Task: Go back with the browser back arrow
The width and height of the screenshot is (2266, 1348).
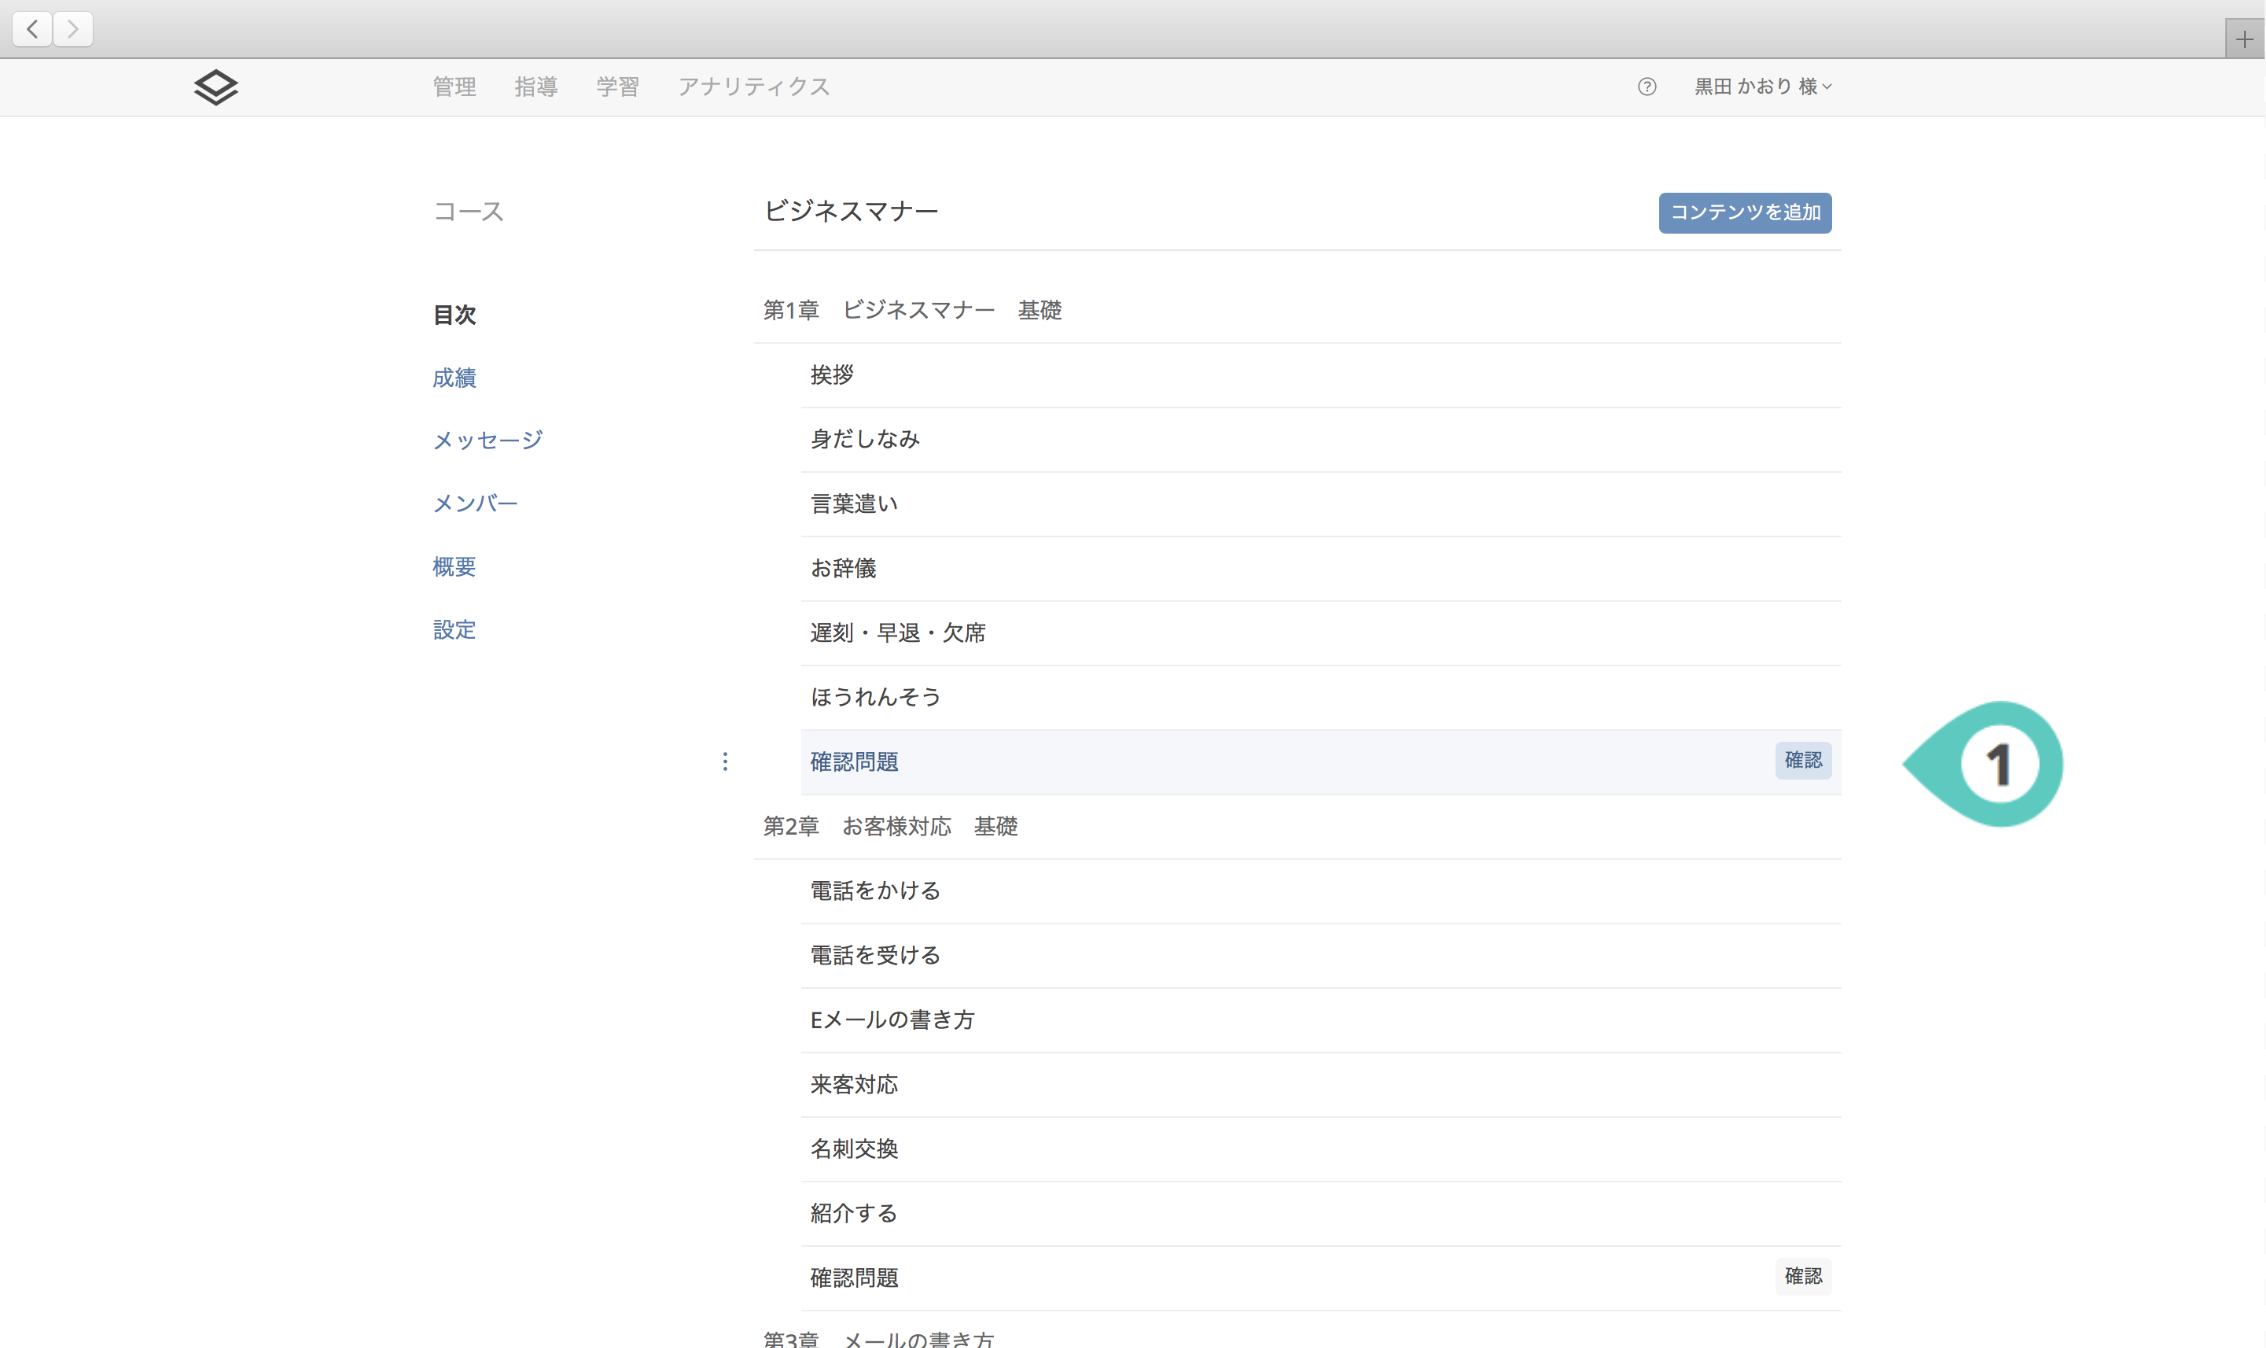Action: coord(33,29)
